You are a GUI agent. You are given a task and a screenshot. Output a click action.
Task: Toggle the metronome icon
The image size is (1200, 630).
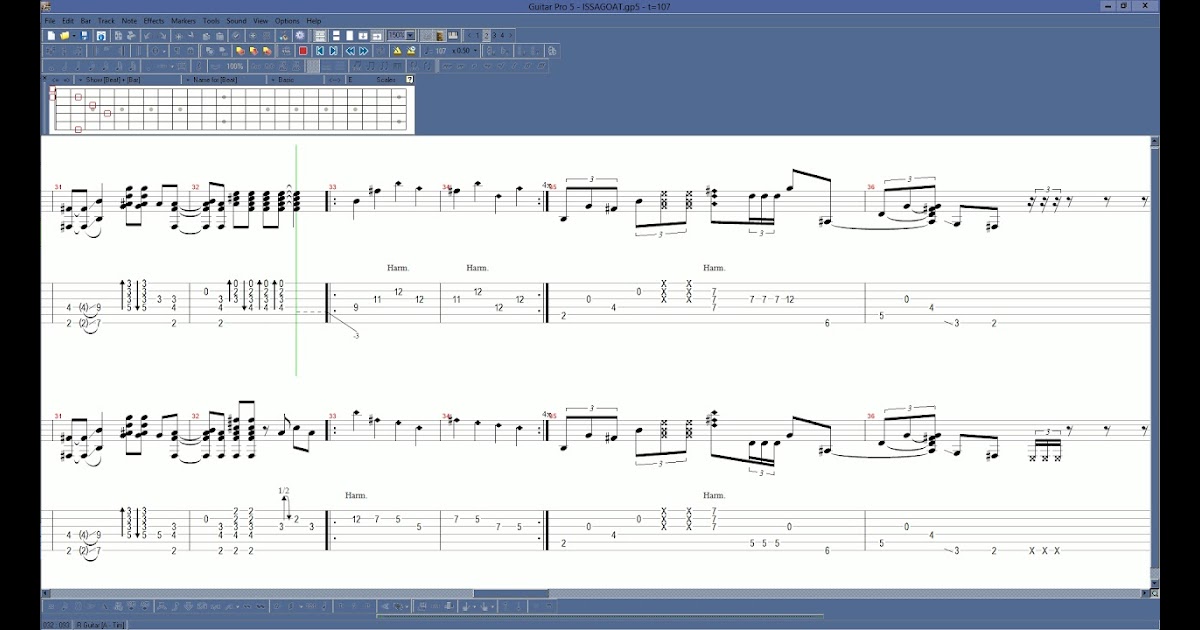(397, 51)
